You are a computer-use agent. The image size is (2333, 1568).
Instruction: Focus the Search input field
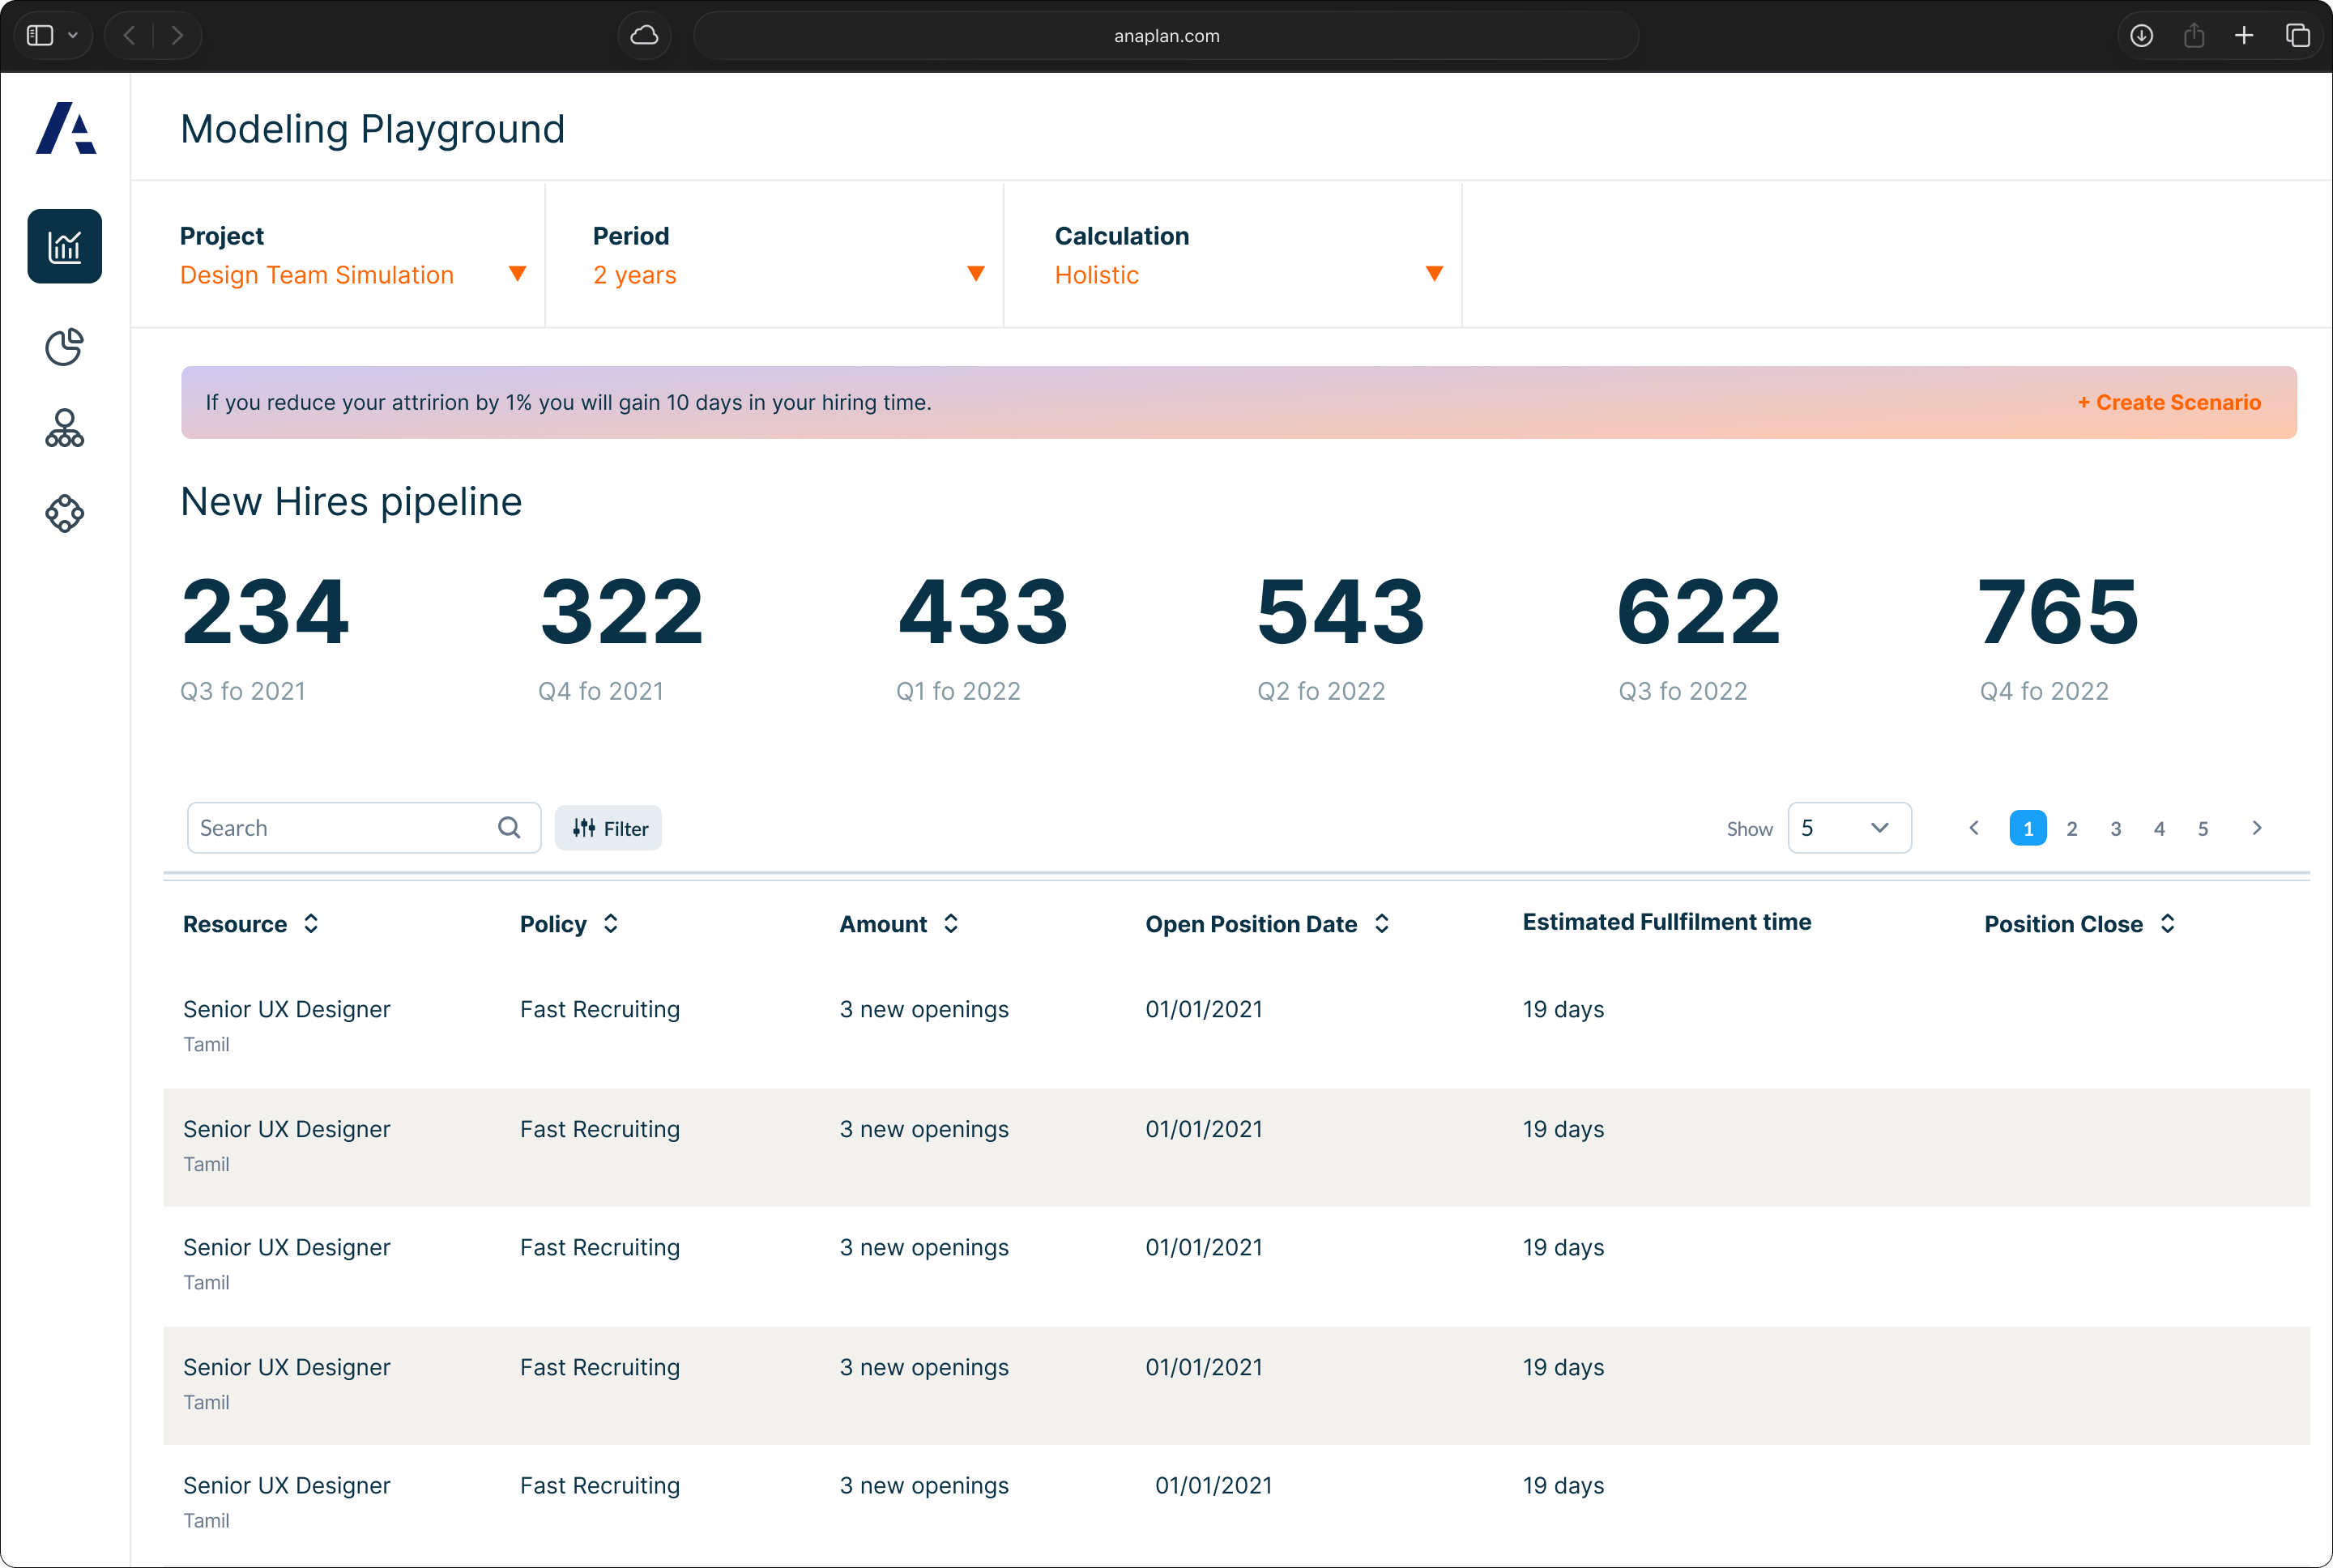340,828
